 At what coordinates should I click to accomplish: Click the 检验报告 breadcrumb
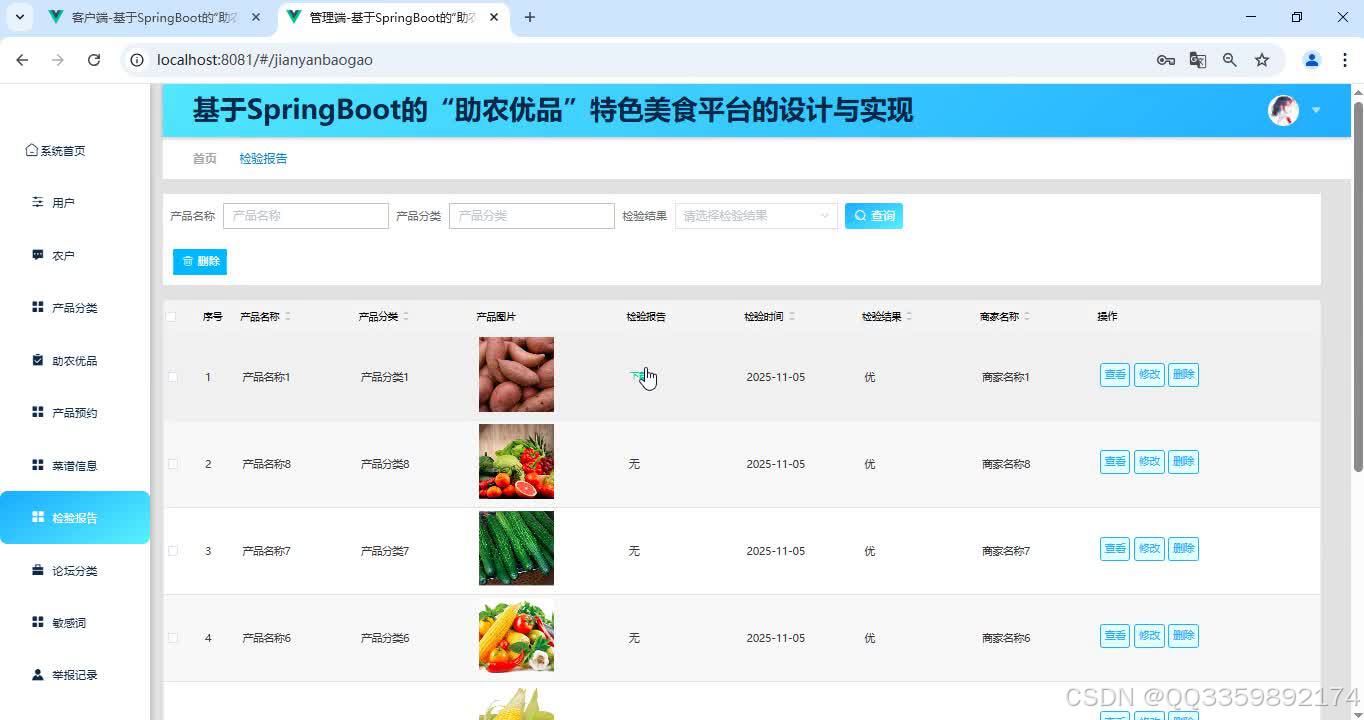click(x=263, y=159)
